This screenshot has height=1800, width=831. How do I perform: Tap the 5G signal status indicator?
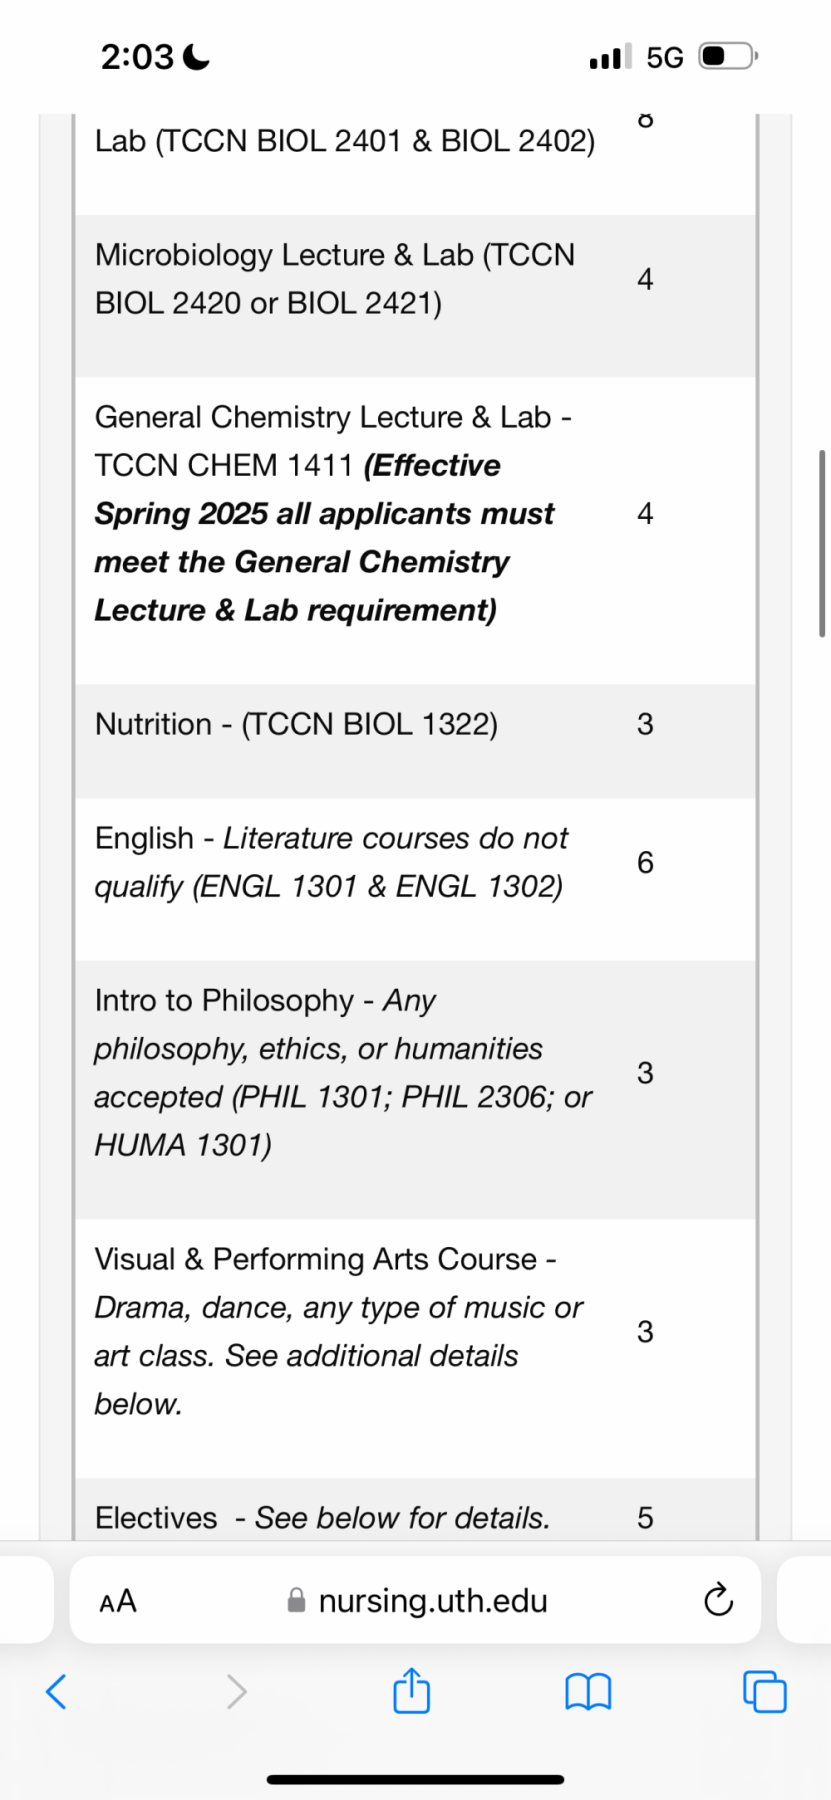coord(665,57)
